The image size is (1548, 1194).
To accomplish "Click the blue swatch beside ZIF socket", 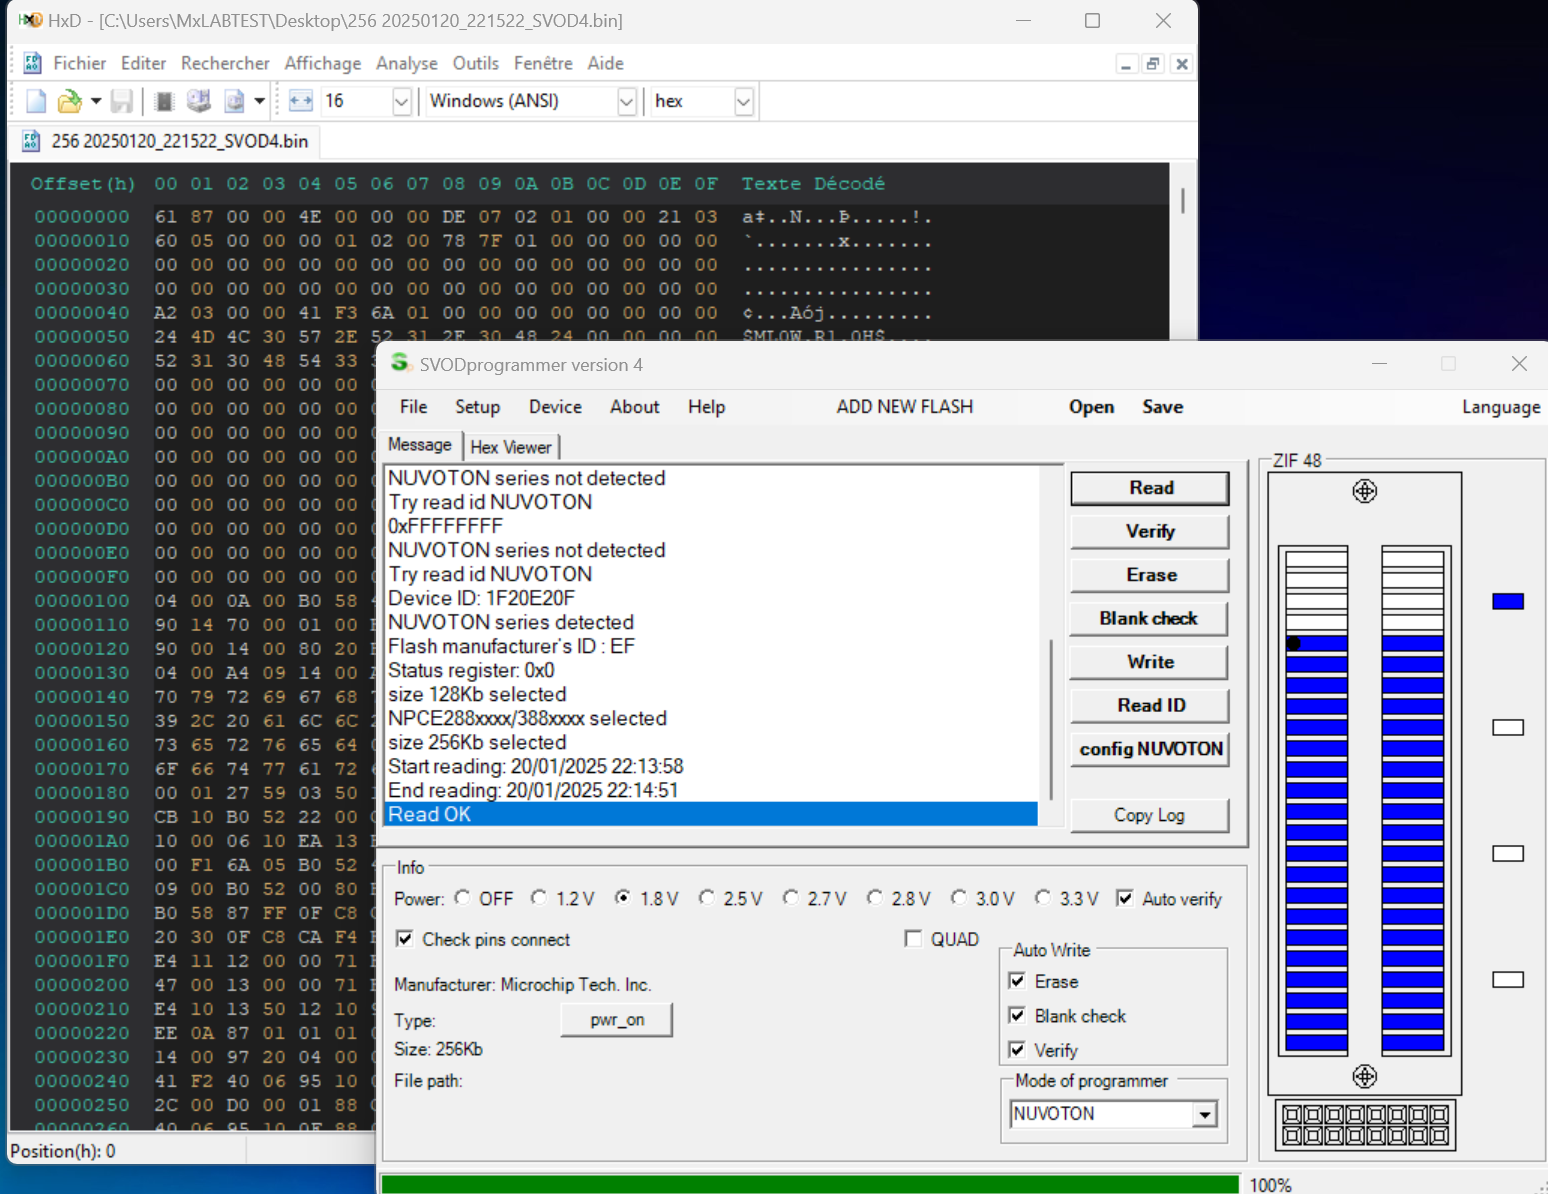I will coord(1507,601).
